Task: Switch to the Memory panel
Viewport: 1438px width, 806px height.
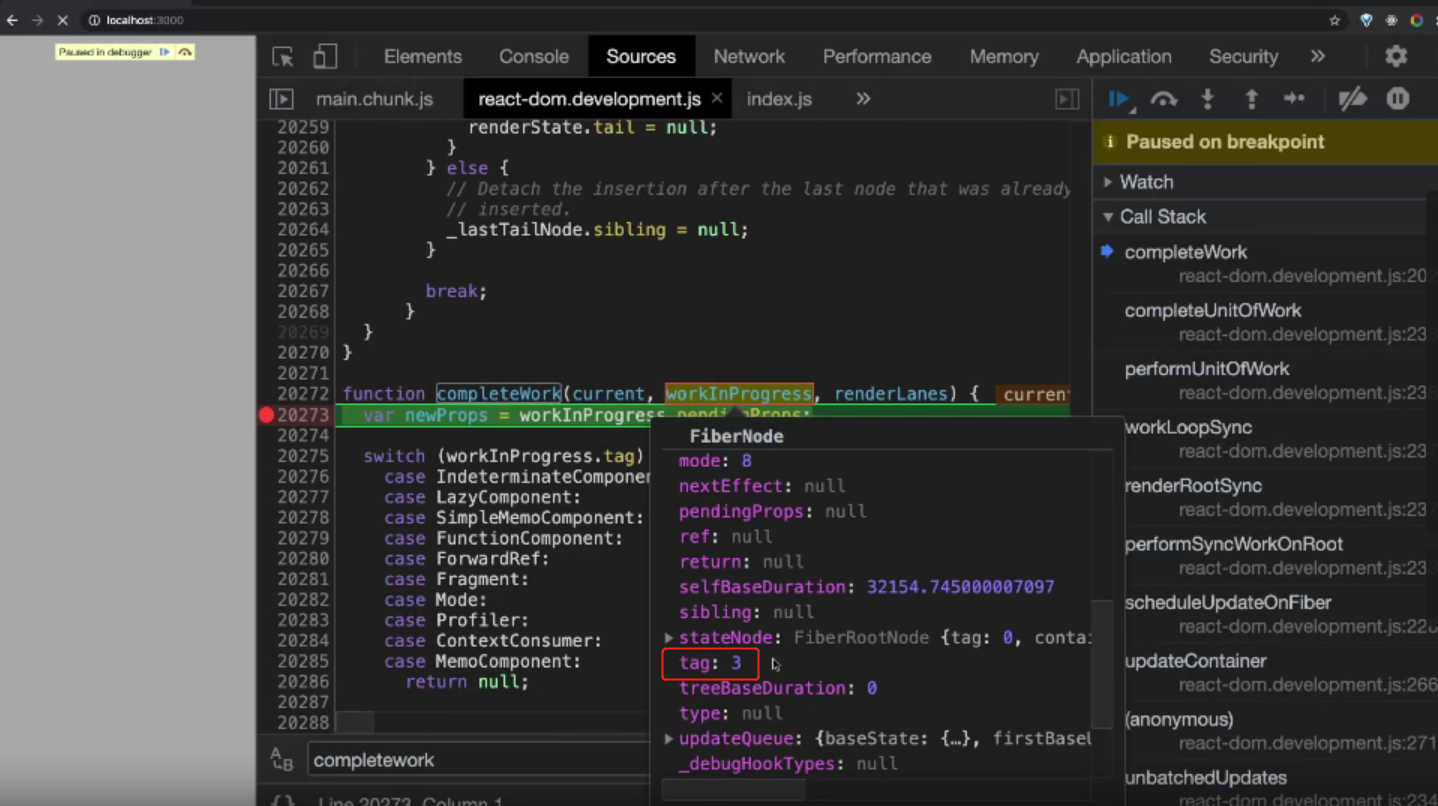Action: [1004, 57]
